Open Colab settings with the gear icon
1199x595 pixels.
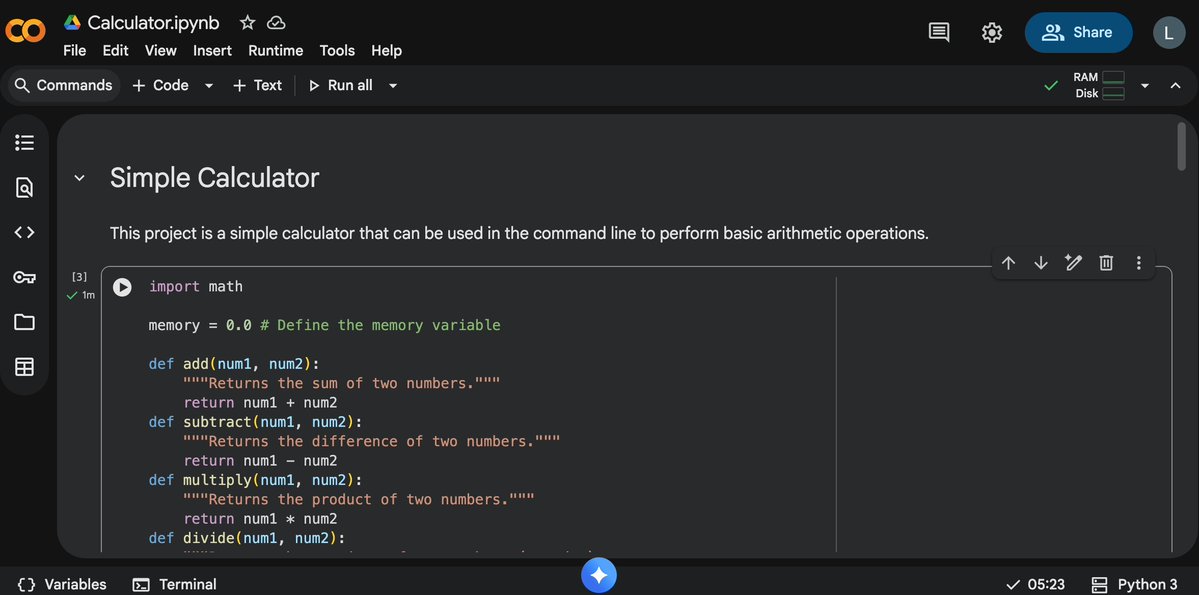coord(991,31)
